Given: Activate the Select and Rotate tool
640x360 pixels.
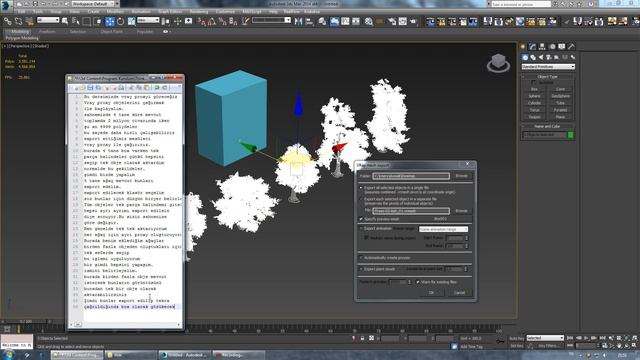Looking at the screenshot, I should (120, 21).
